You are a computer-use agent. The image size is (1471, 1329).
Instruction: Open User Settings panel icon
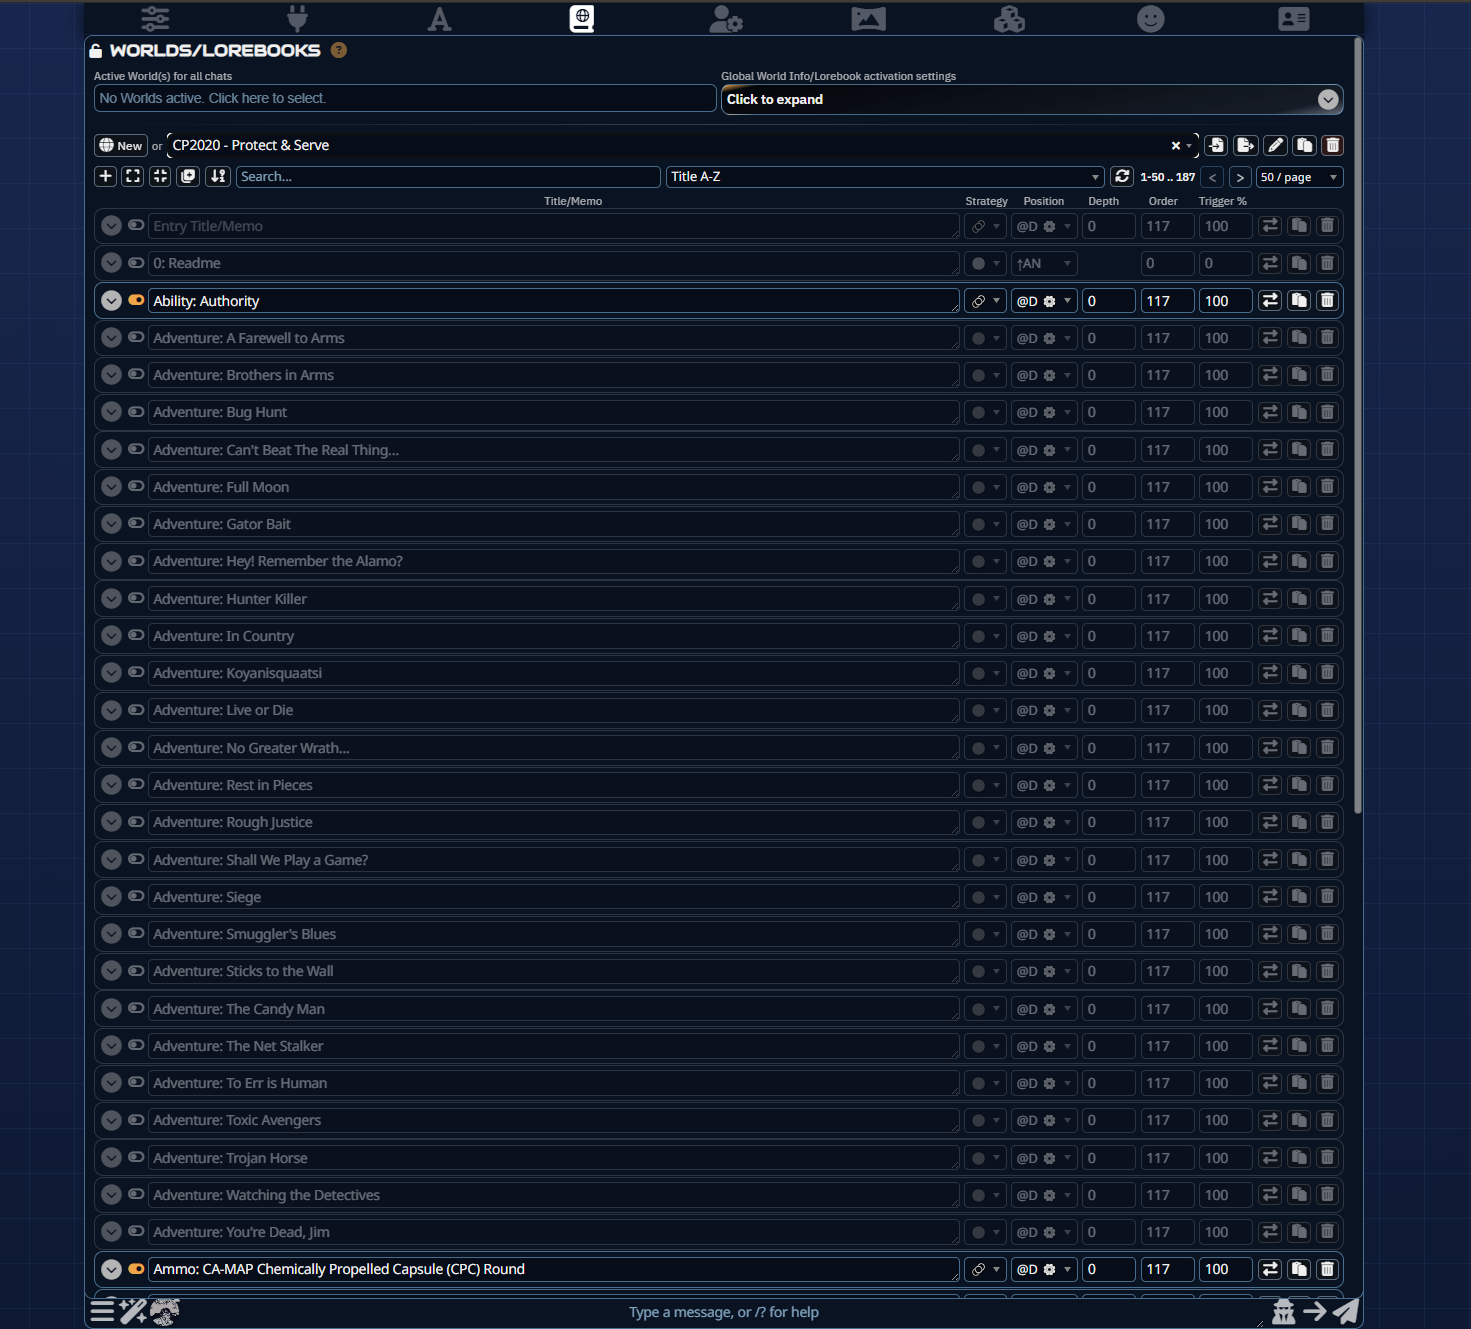tap(726, 19)
